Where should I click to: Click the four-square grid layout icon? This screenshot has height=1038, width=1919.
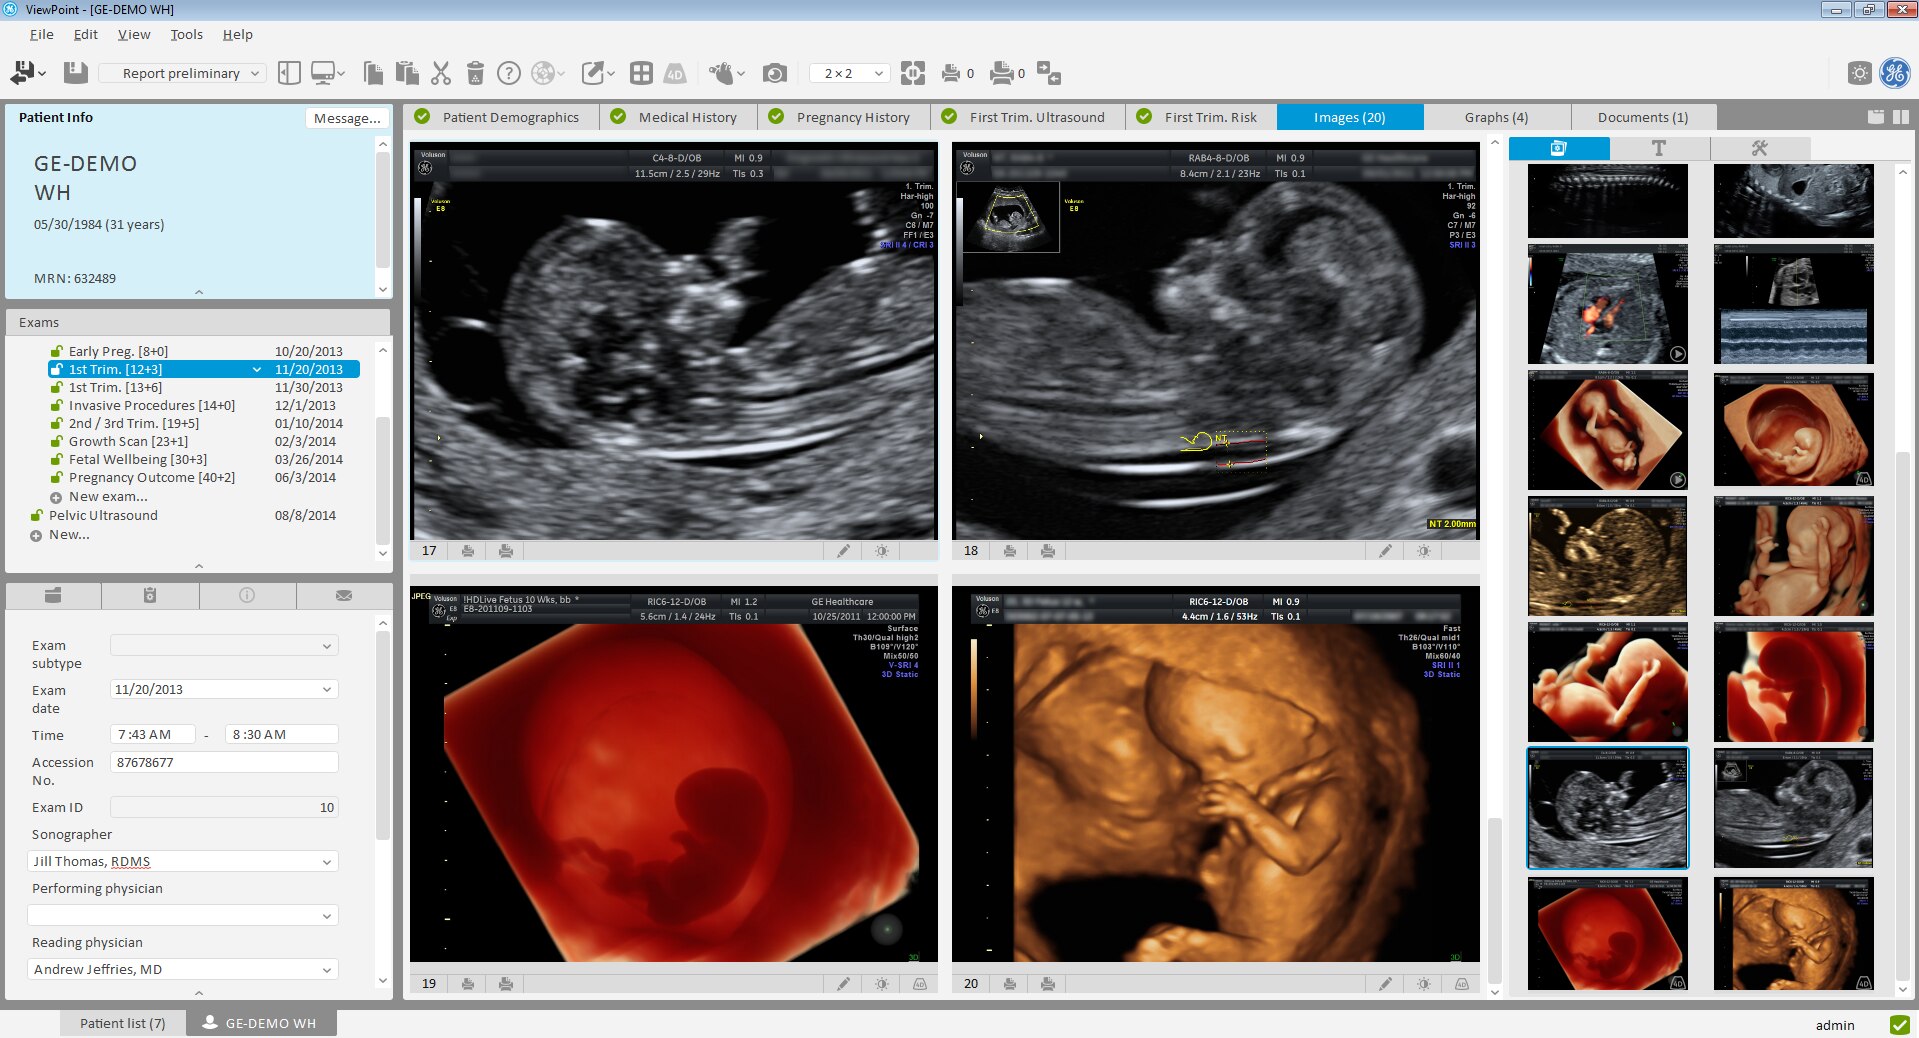(641, 73)
